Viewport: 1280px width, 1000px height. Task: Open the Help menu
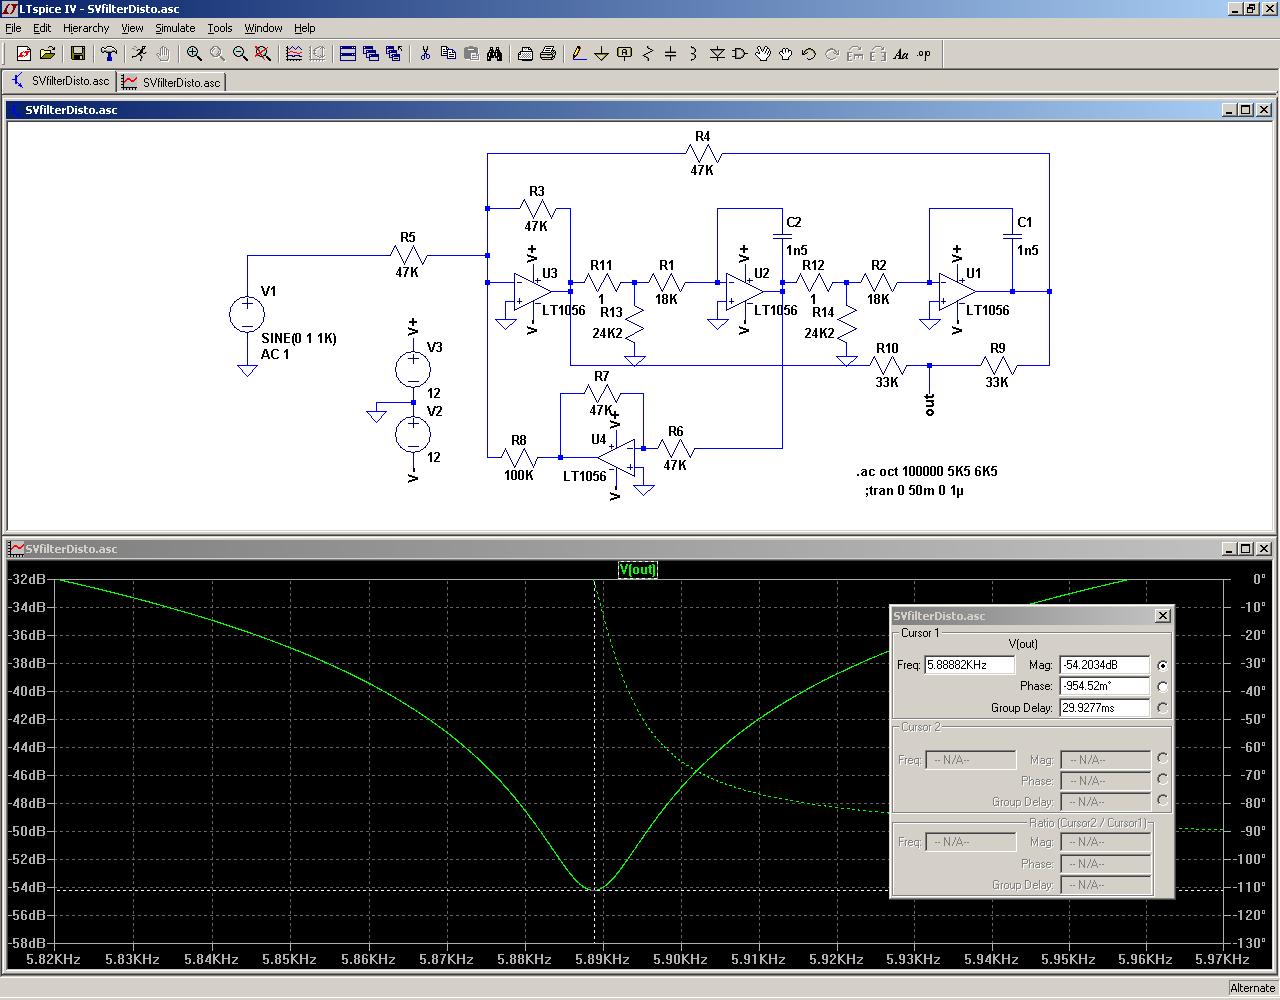(305, 28)
